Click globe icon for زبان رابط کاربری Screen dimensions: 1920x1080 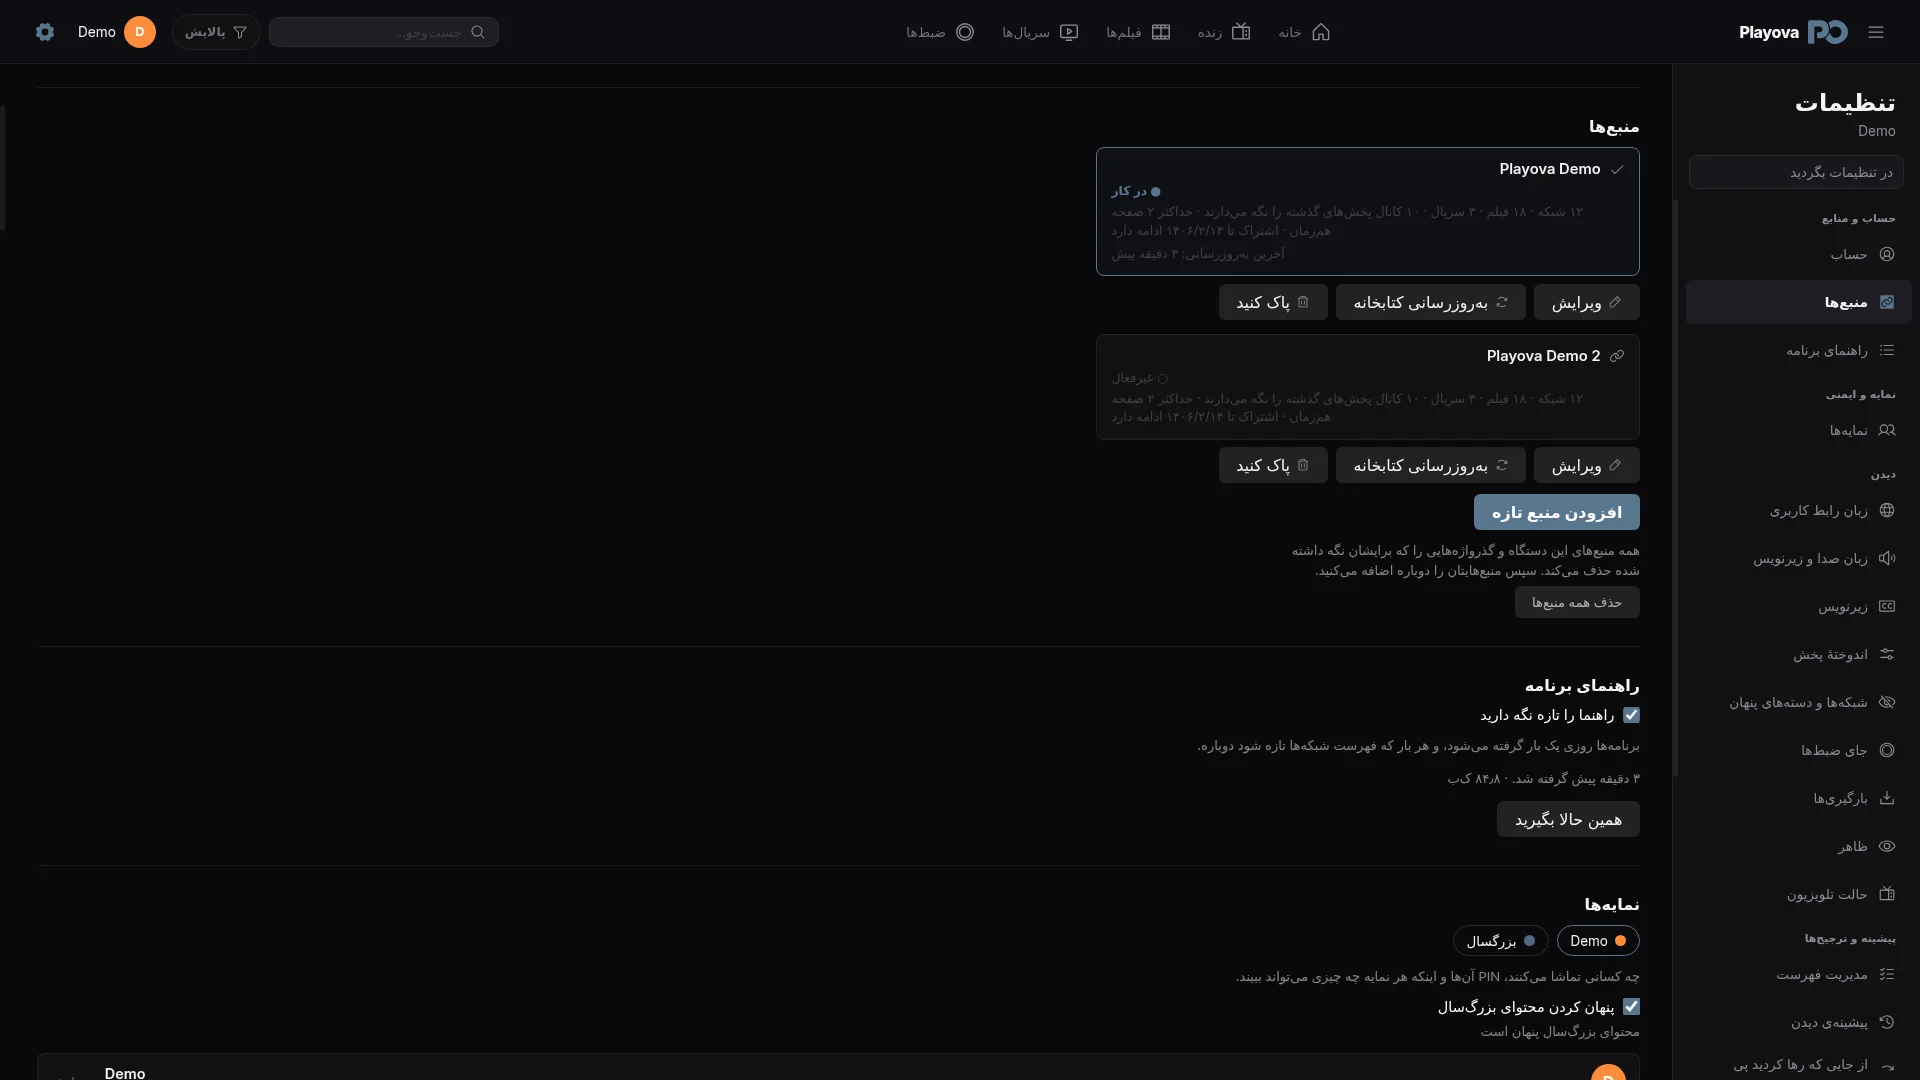tap(1887, 510)
